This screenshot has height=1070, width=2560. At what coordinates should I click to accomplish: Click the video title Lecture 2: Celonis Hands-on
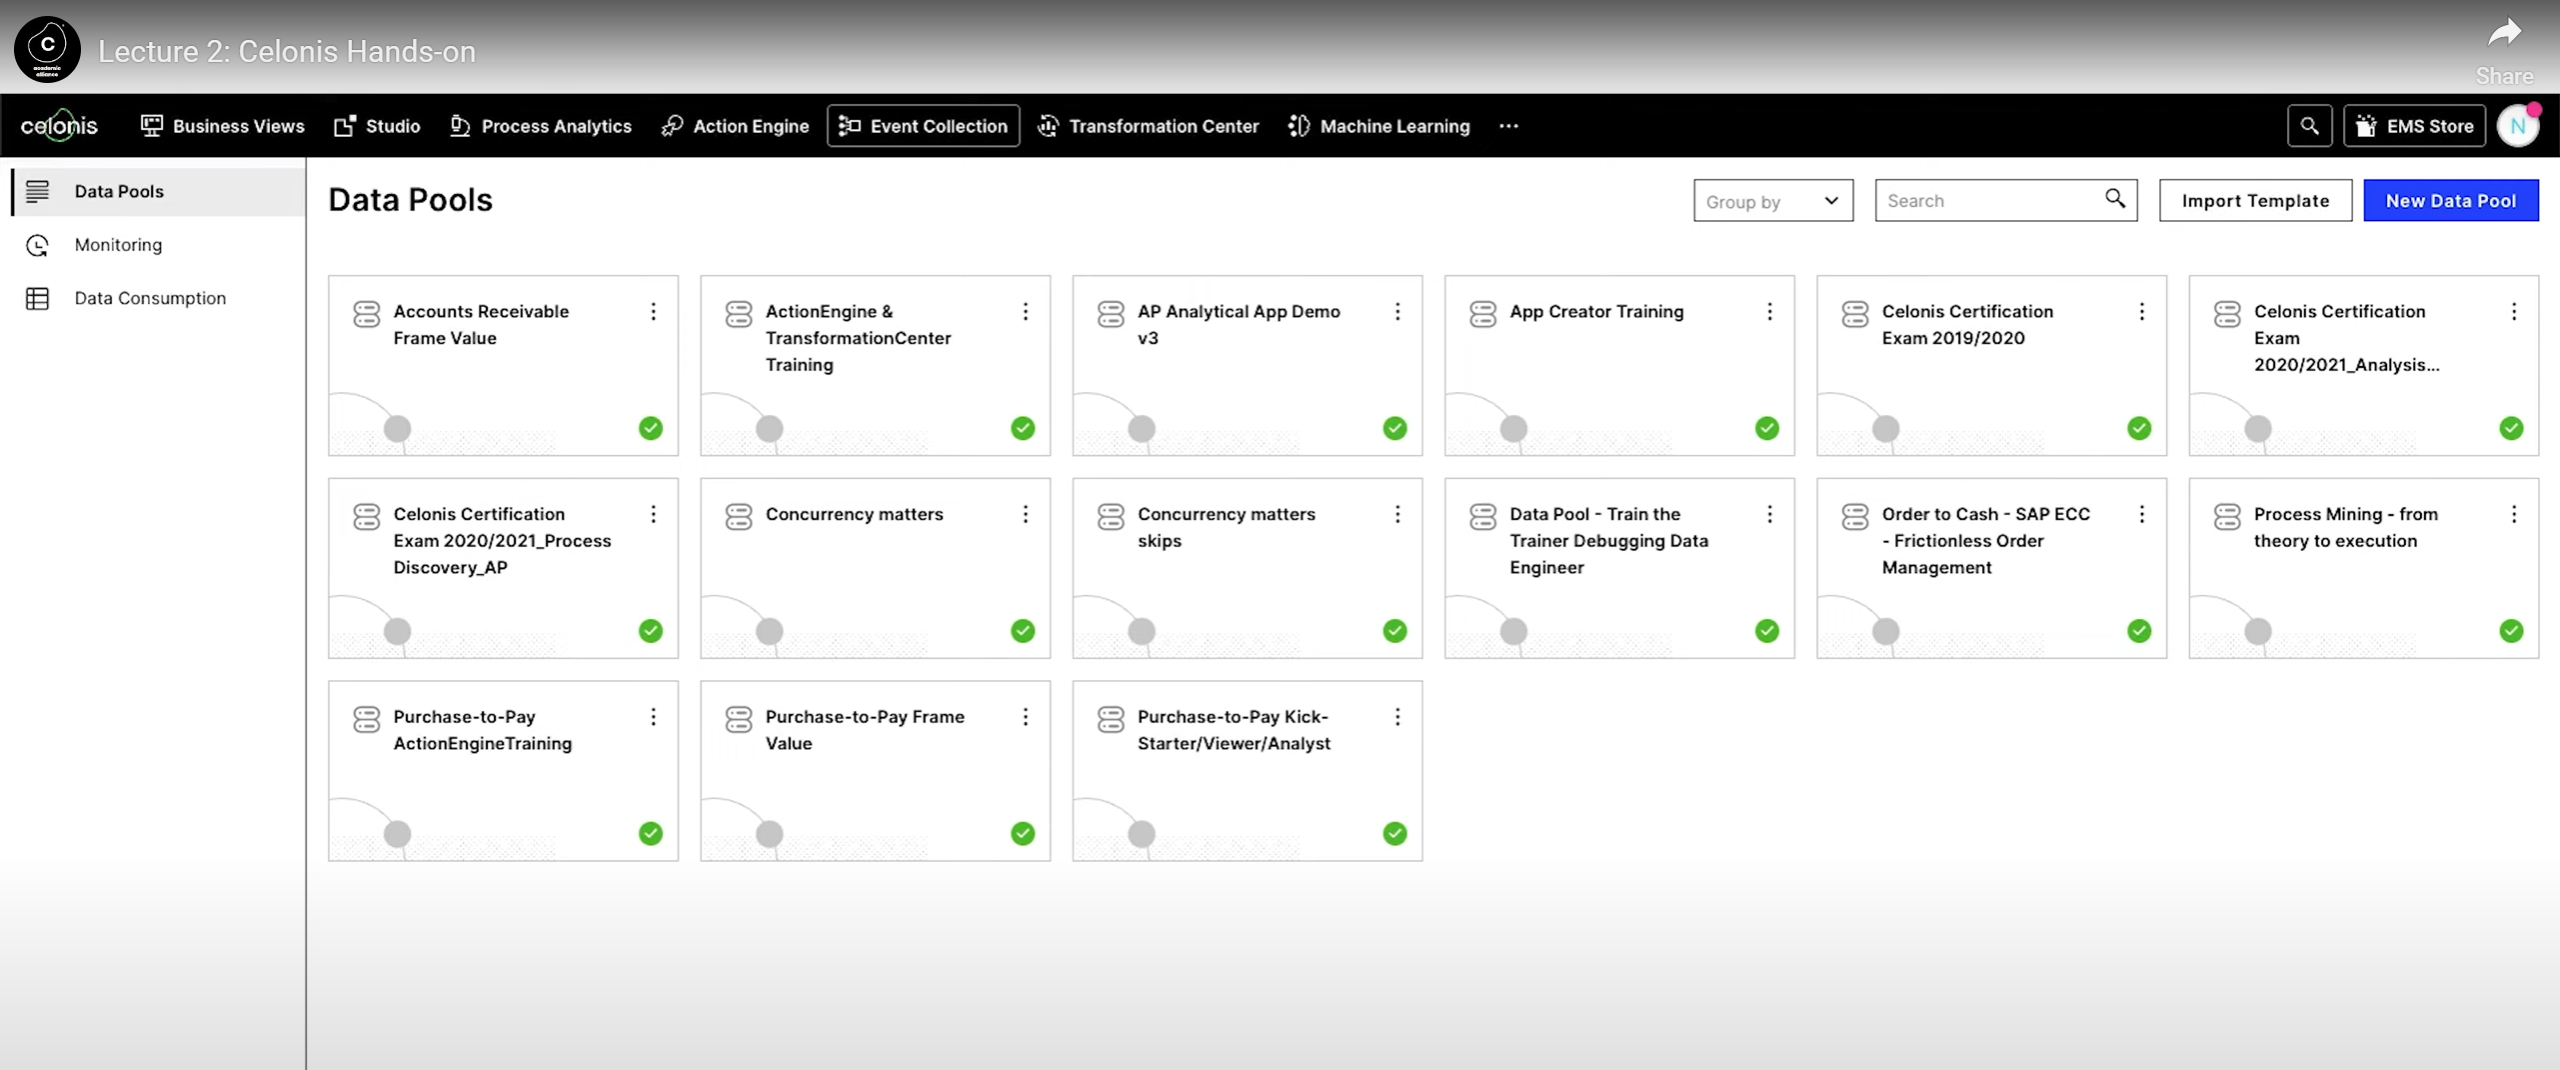(x=287, y=51)
